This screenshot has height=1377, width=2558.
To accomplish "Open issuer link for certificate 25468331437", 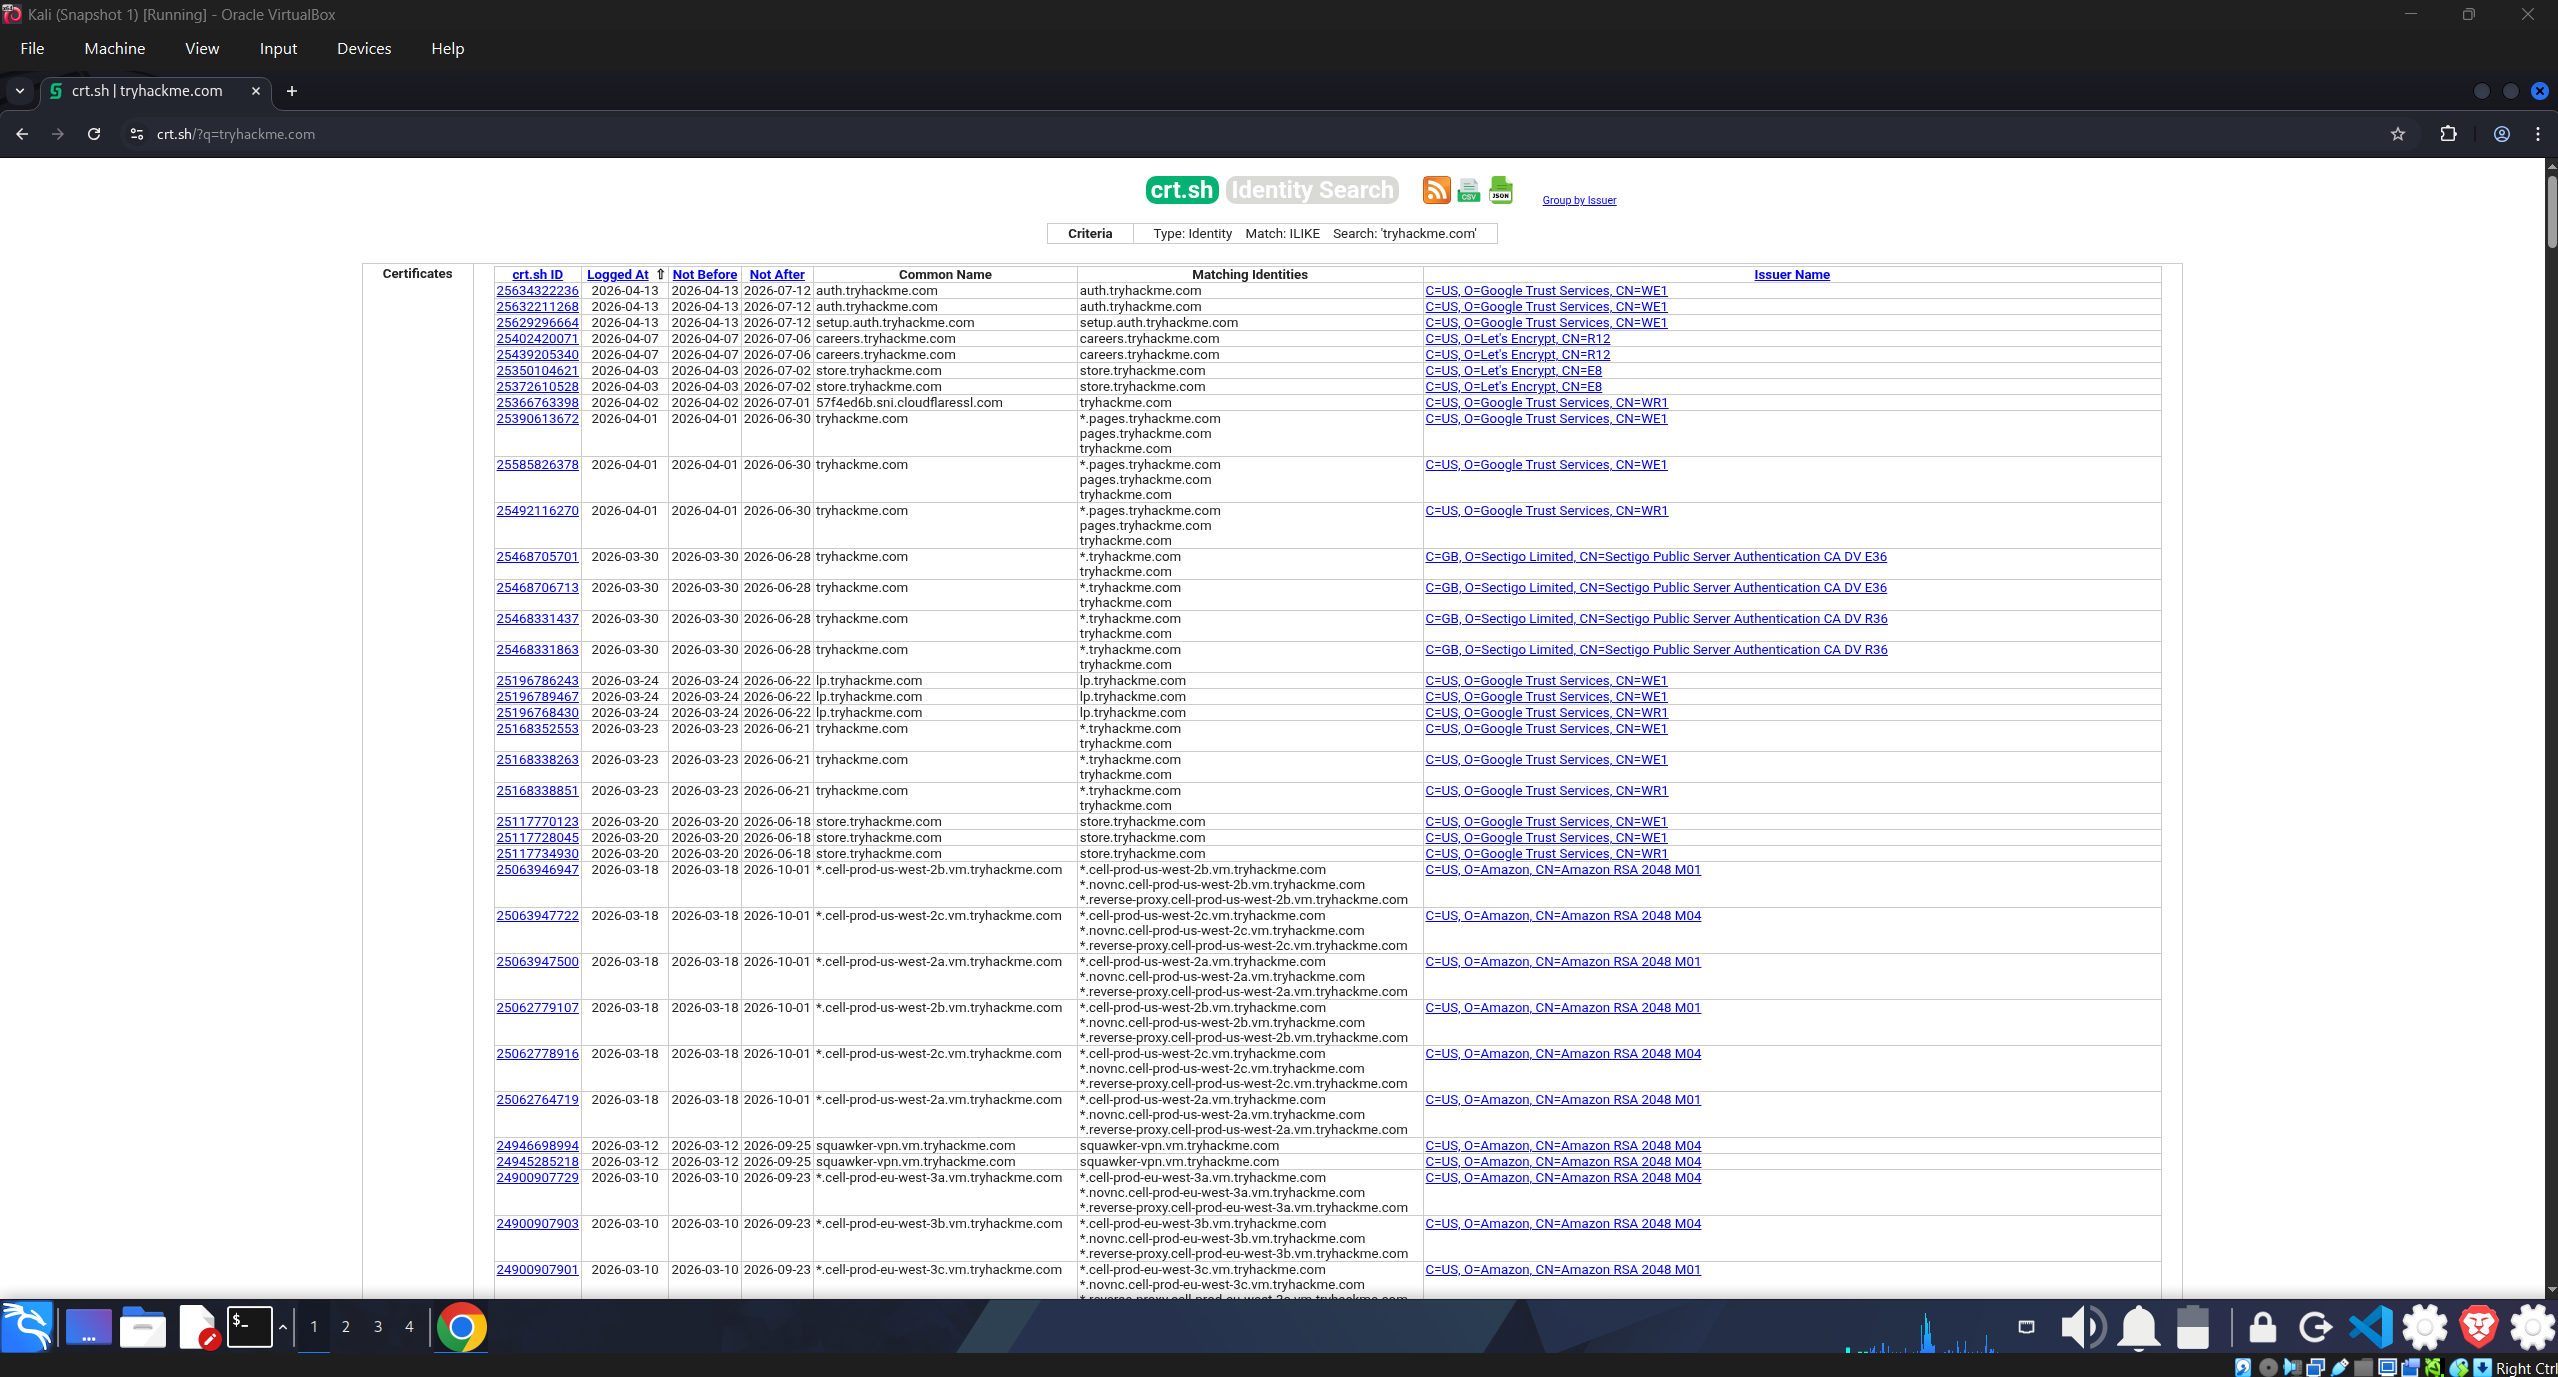I will pos(1656,619).
